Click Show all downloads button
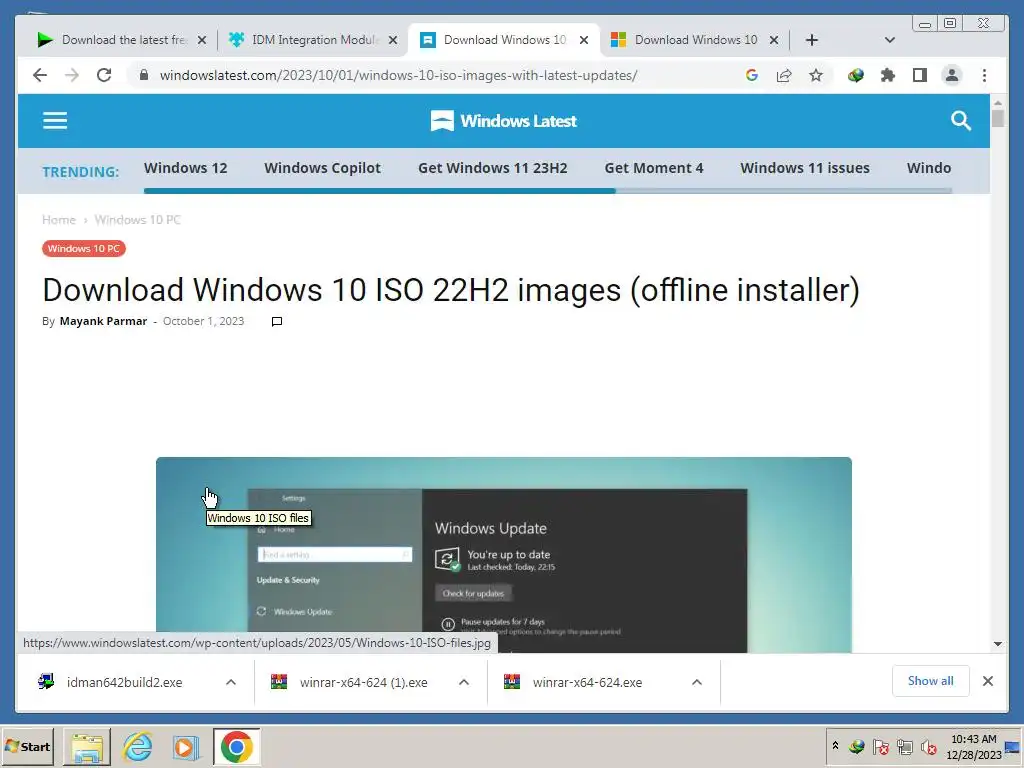 pyautogui.click(x=931, y=681)
